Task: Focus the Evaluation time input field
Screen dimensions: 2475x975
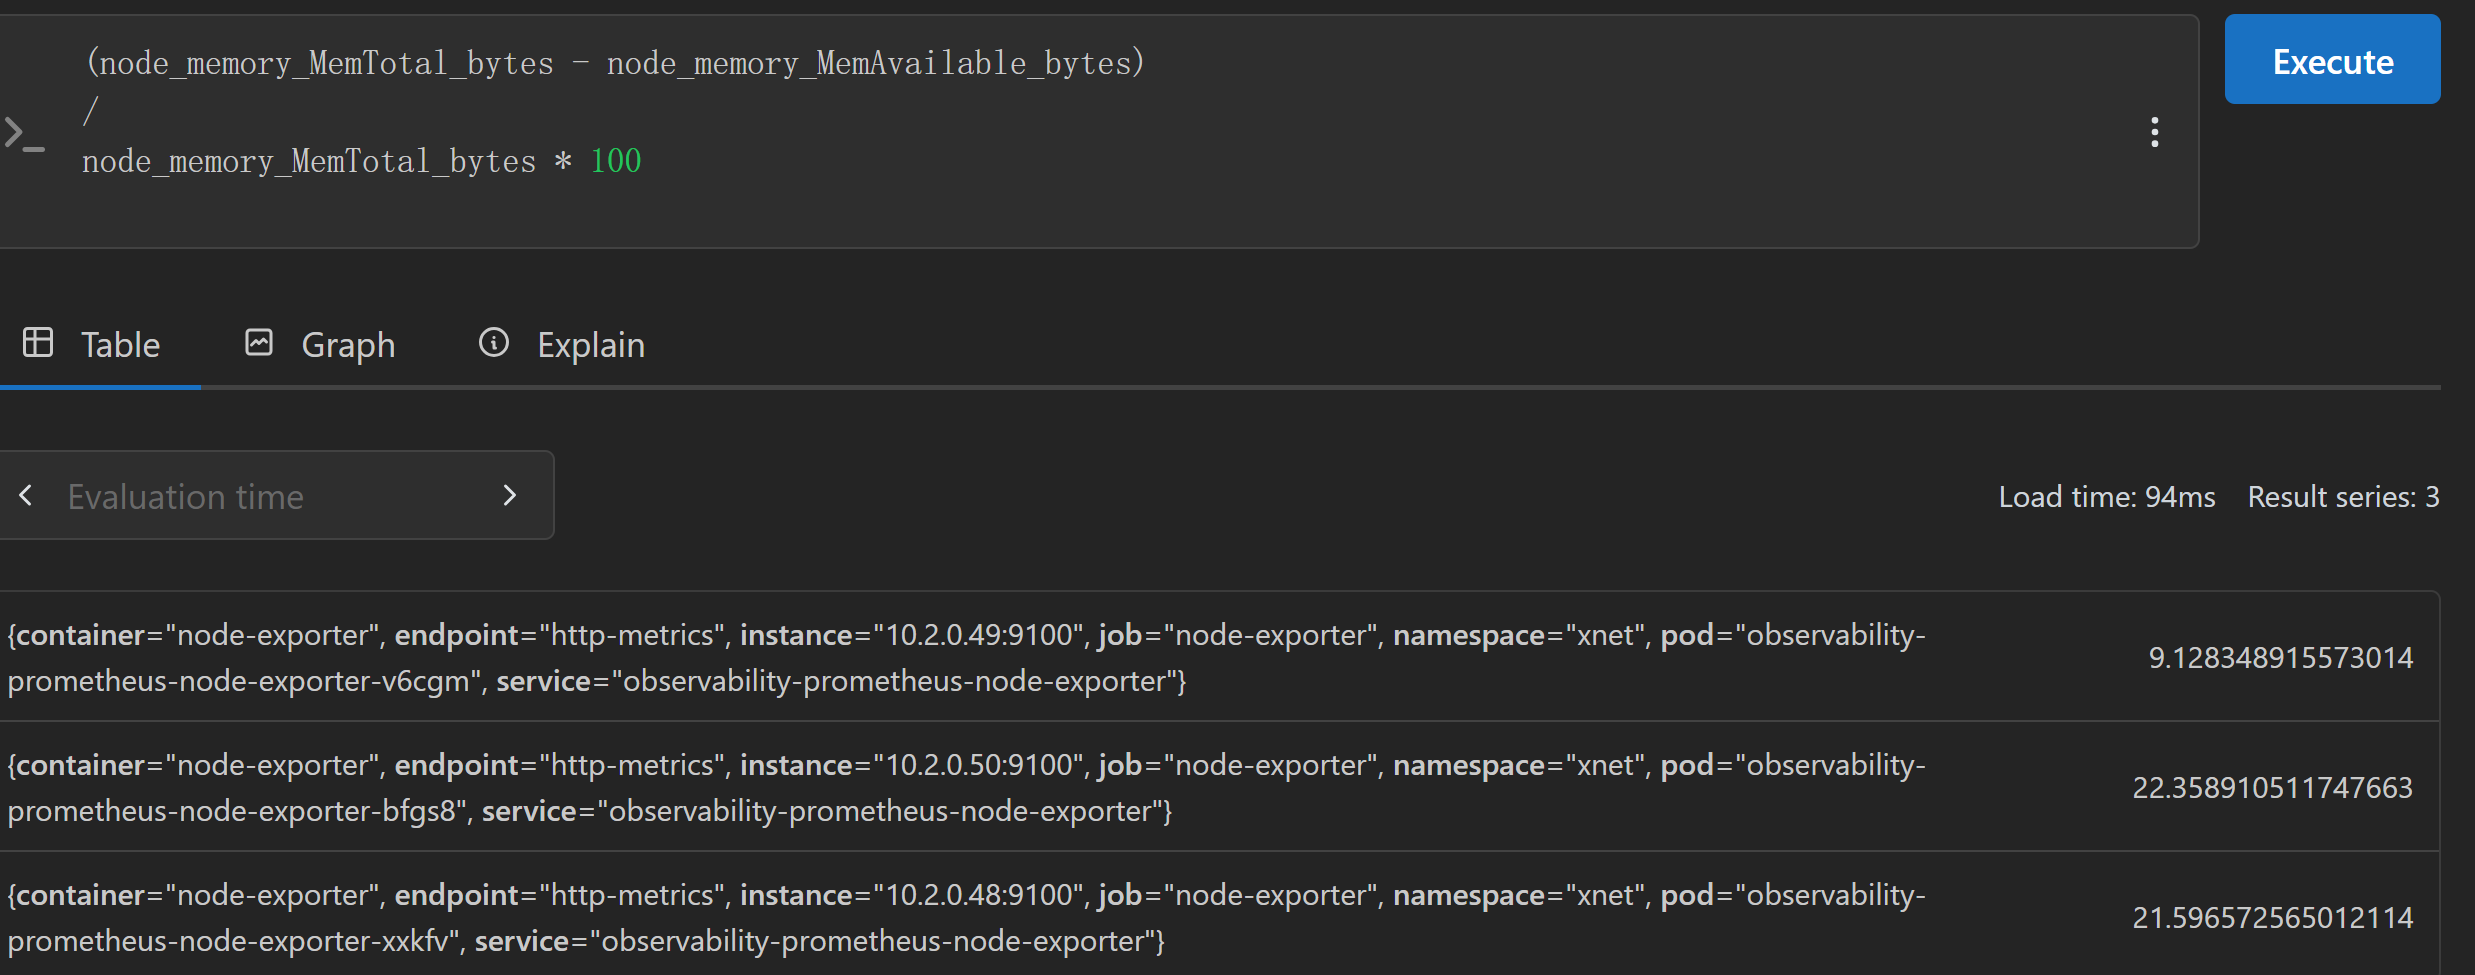Action: (x=268, y=496)
